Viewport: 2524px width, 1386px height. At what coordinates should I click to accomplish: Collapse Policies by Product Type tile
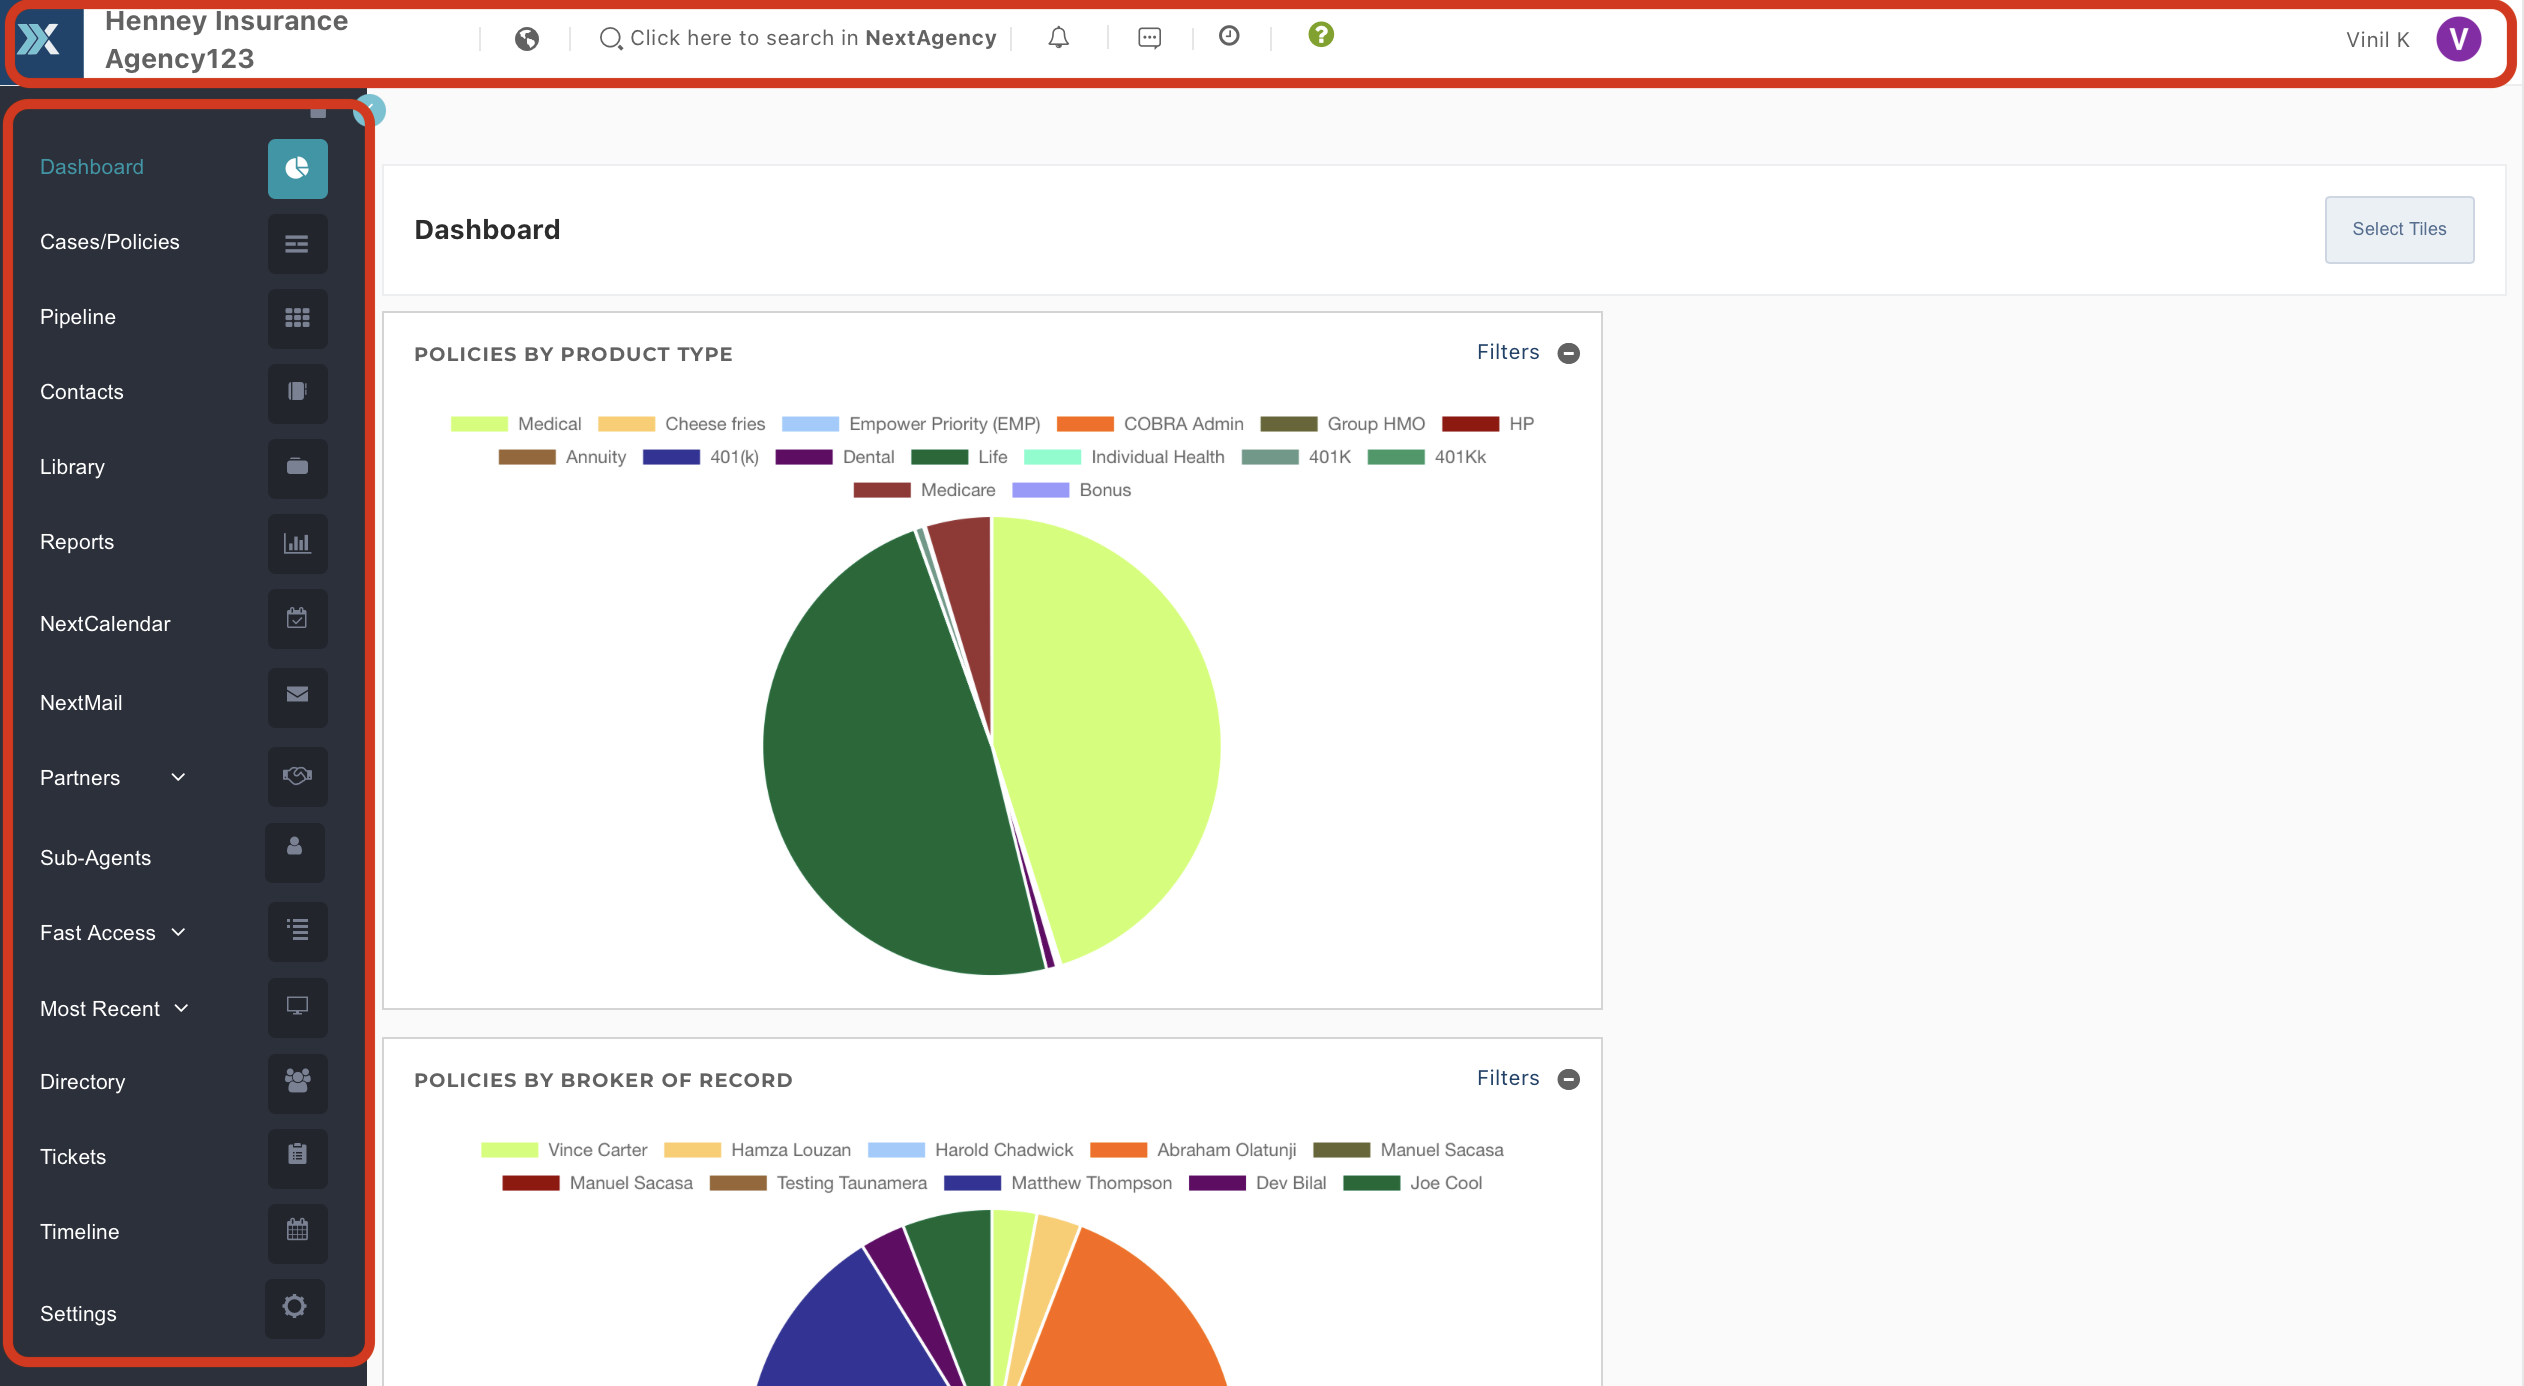click(x=1569, y=353)
